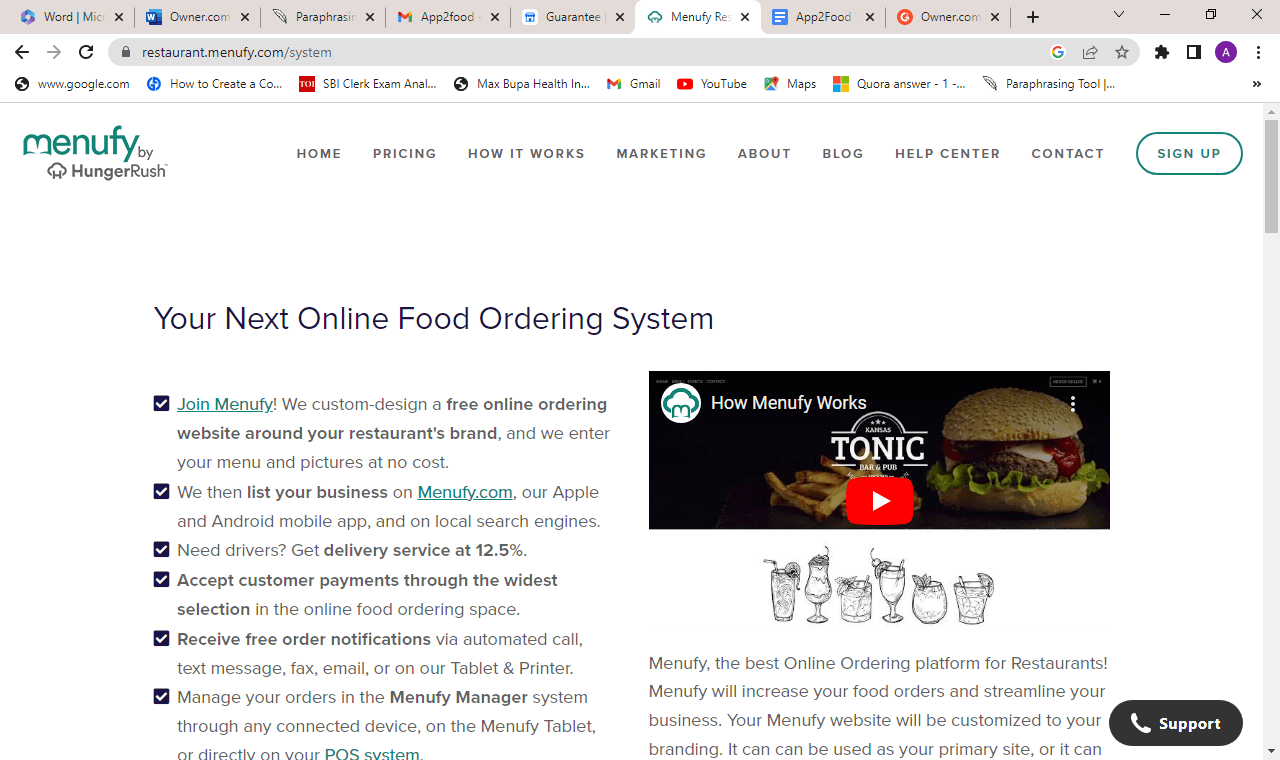This screenshot has height=760, width=1280.
Task: Open the Paraphrasing Tool bookmark
Action: tap(1049, 84)
